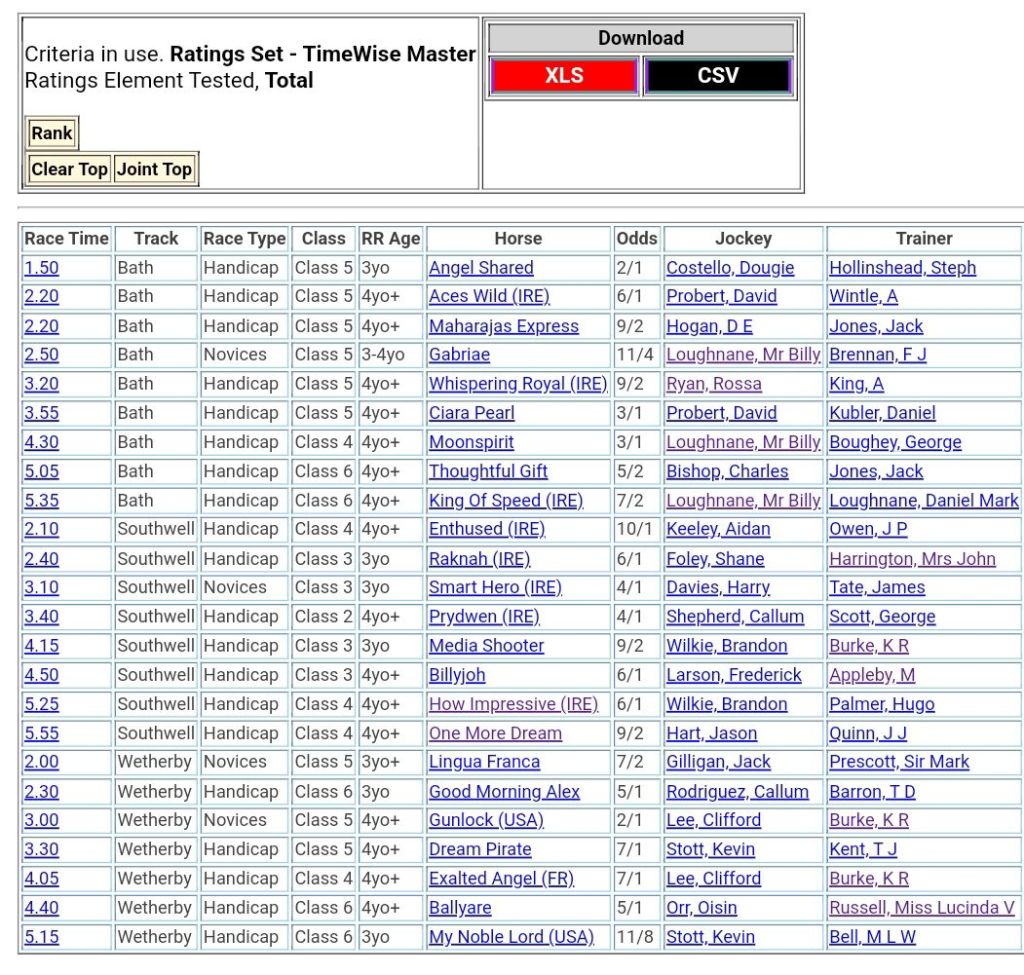The width and height of the screenshot is (1024, 975).
Task: View trainer Russell, Miss Lucinda V
Action: point(921,908)
